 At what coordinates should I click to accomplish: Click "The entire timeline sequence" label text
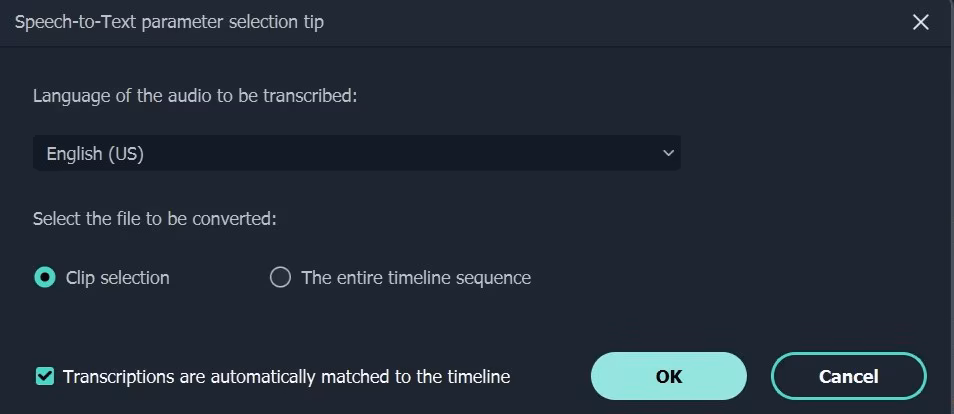click(415, 278)
